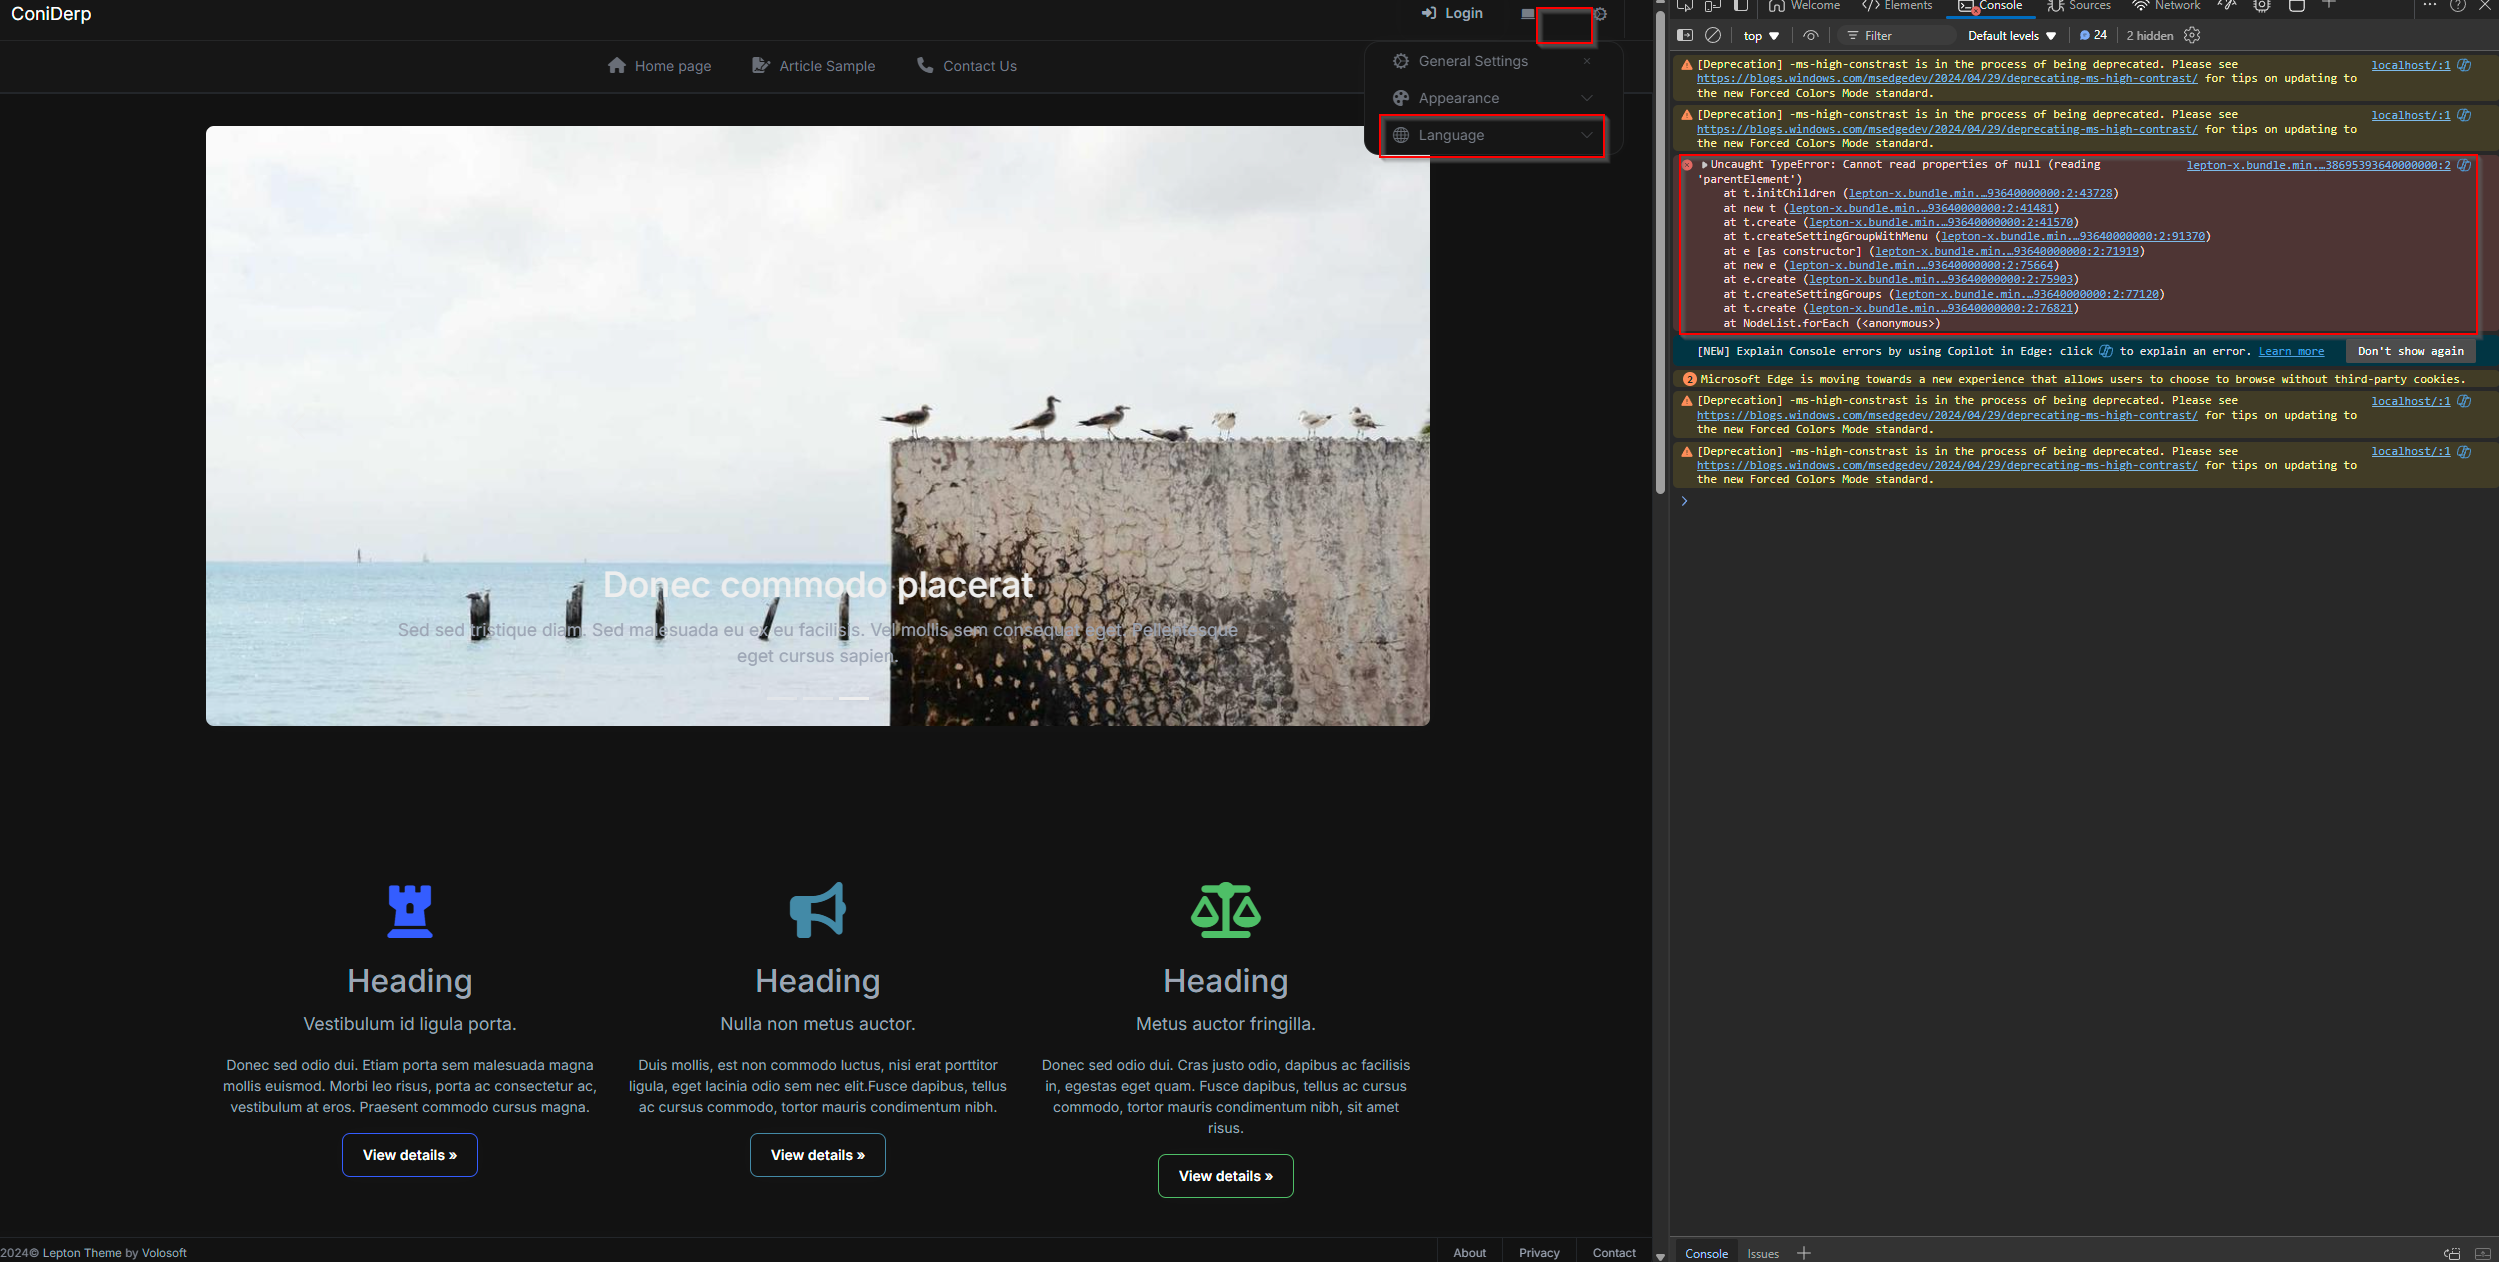Toggle the console sidebar panel icon
The width and height of the screenshot is (2499, 1262).
1685,35
